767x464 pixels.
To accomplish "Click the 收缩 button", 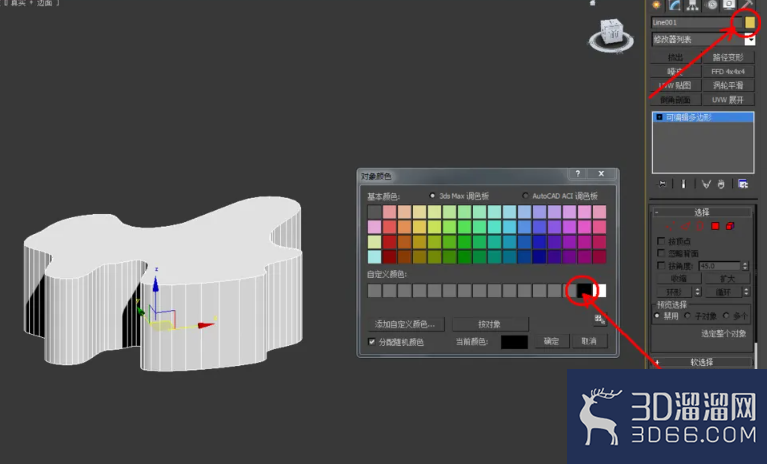I will [678, 279].
